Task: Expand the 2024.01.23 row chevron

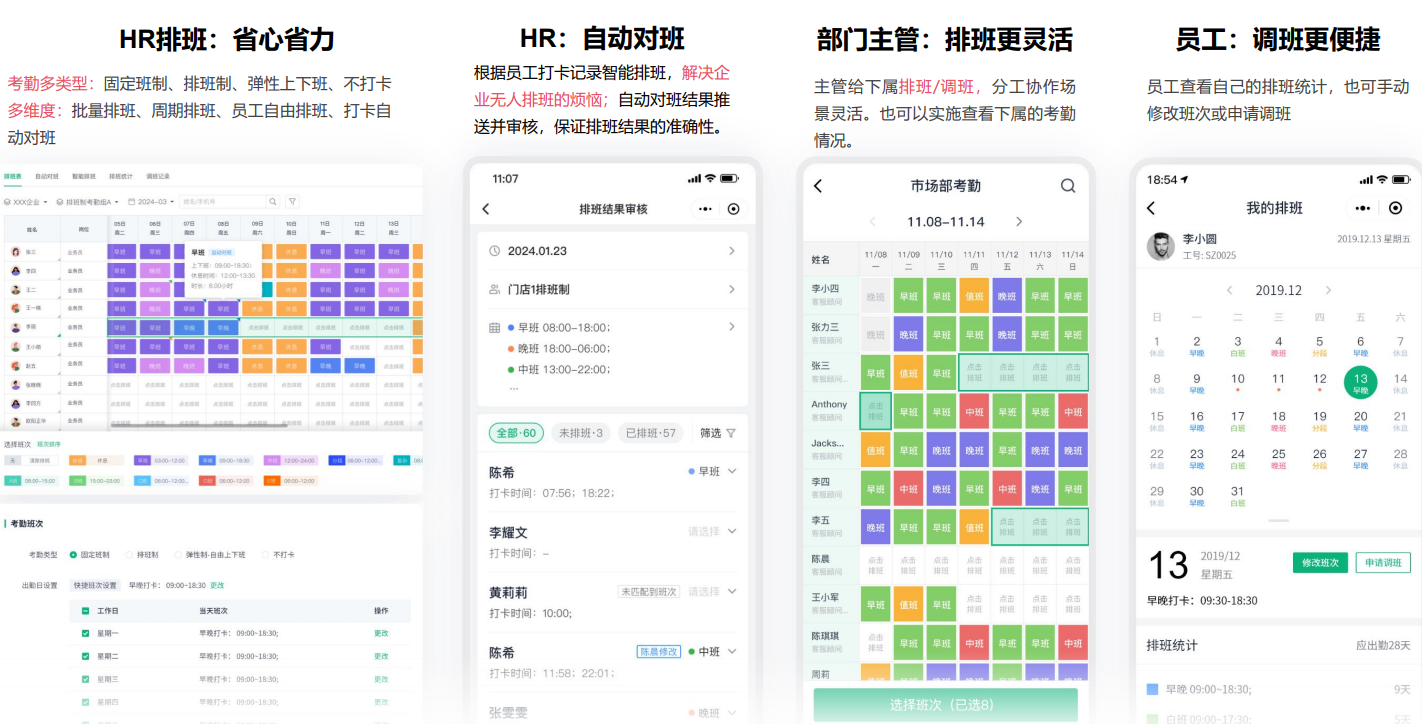Action: [x=732, y=251]
